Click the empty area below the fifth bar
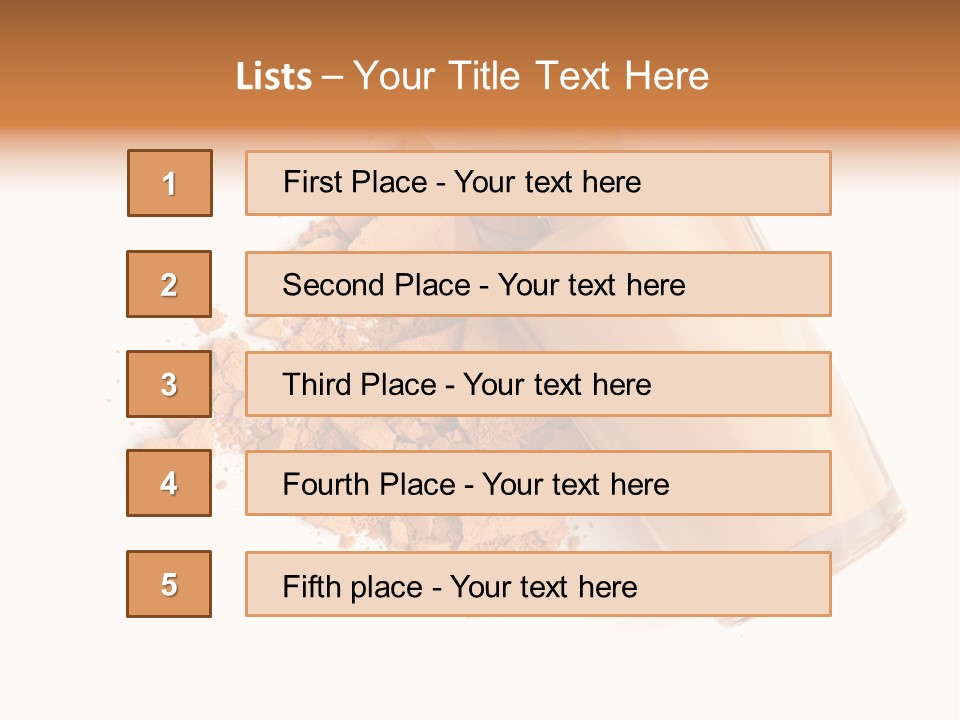960x720 pixels. pyautogui.click(x=480, y=670)
